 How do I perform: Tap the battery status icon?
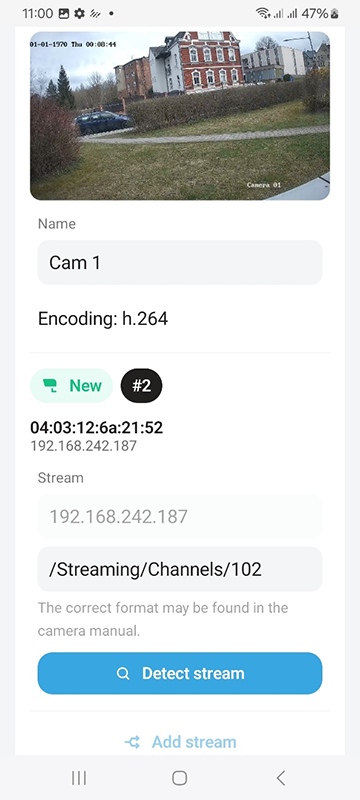335,14
